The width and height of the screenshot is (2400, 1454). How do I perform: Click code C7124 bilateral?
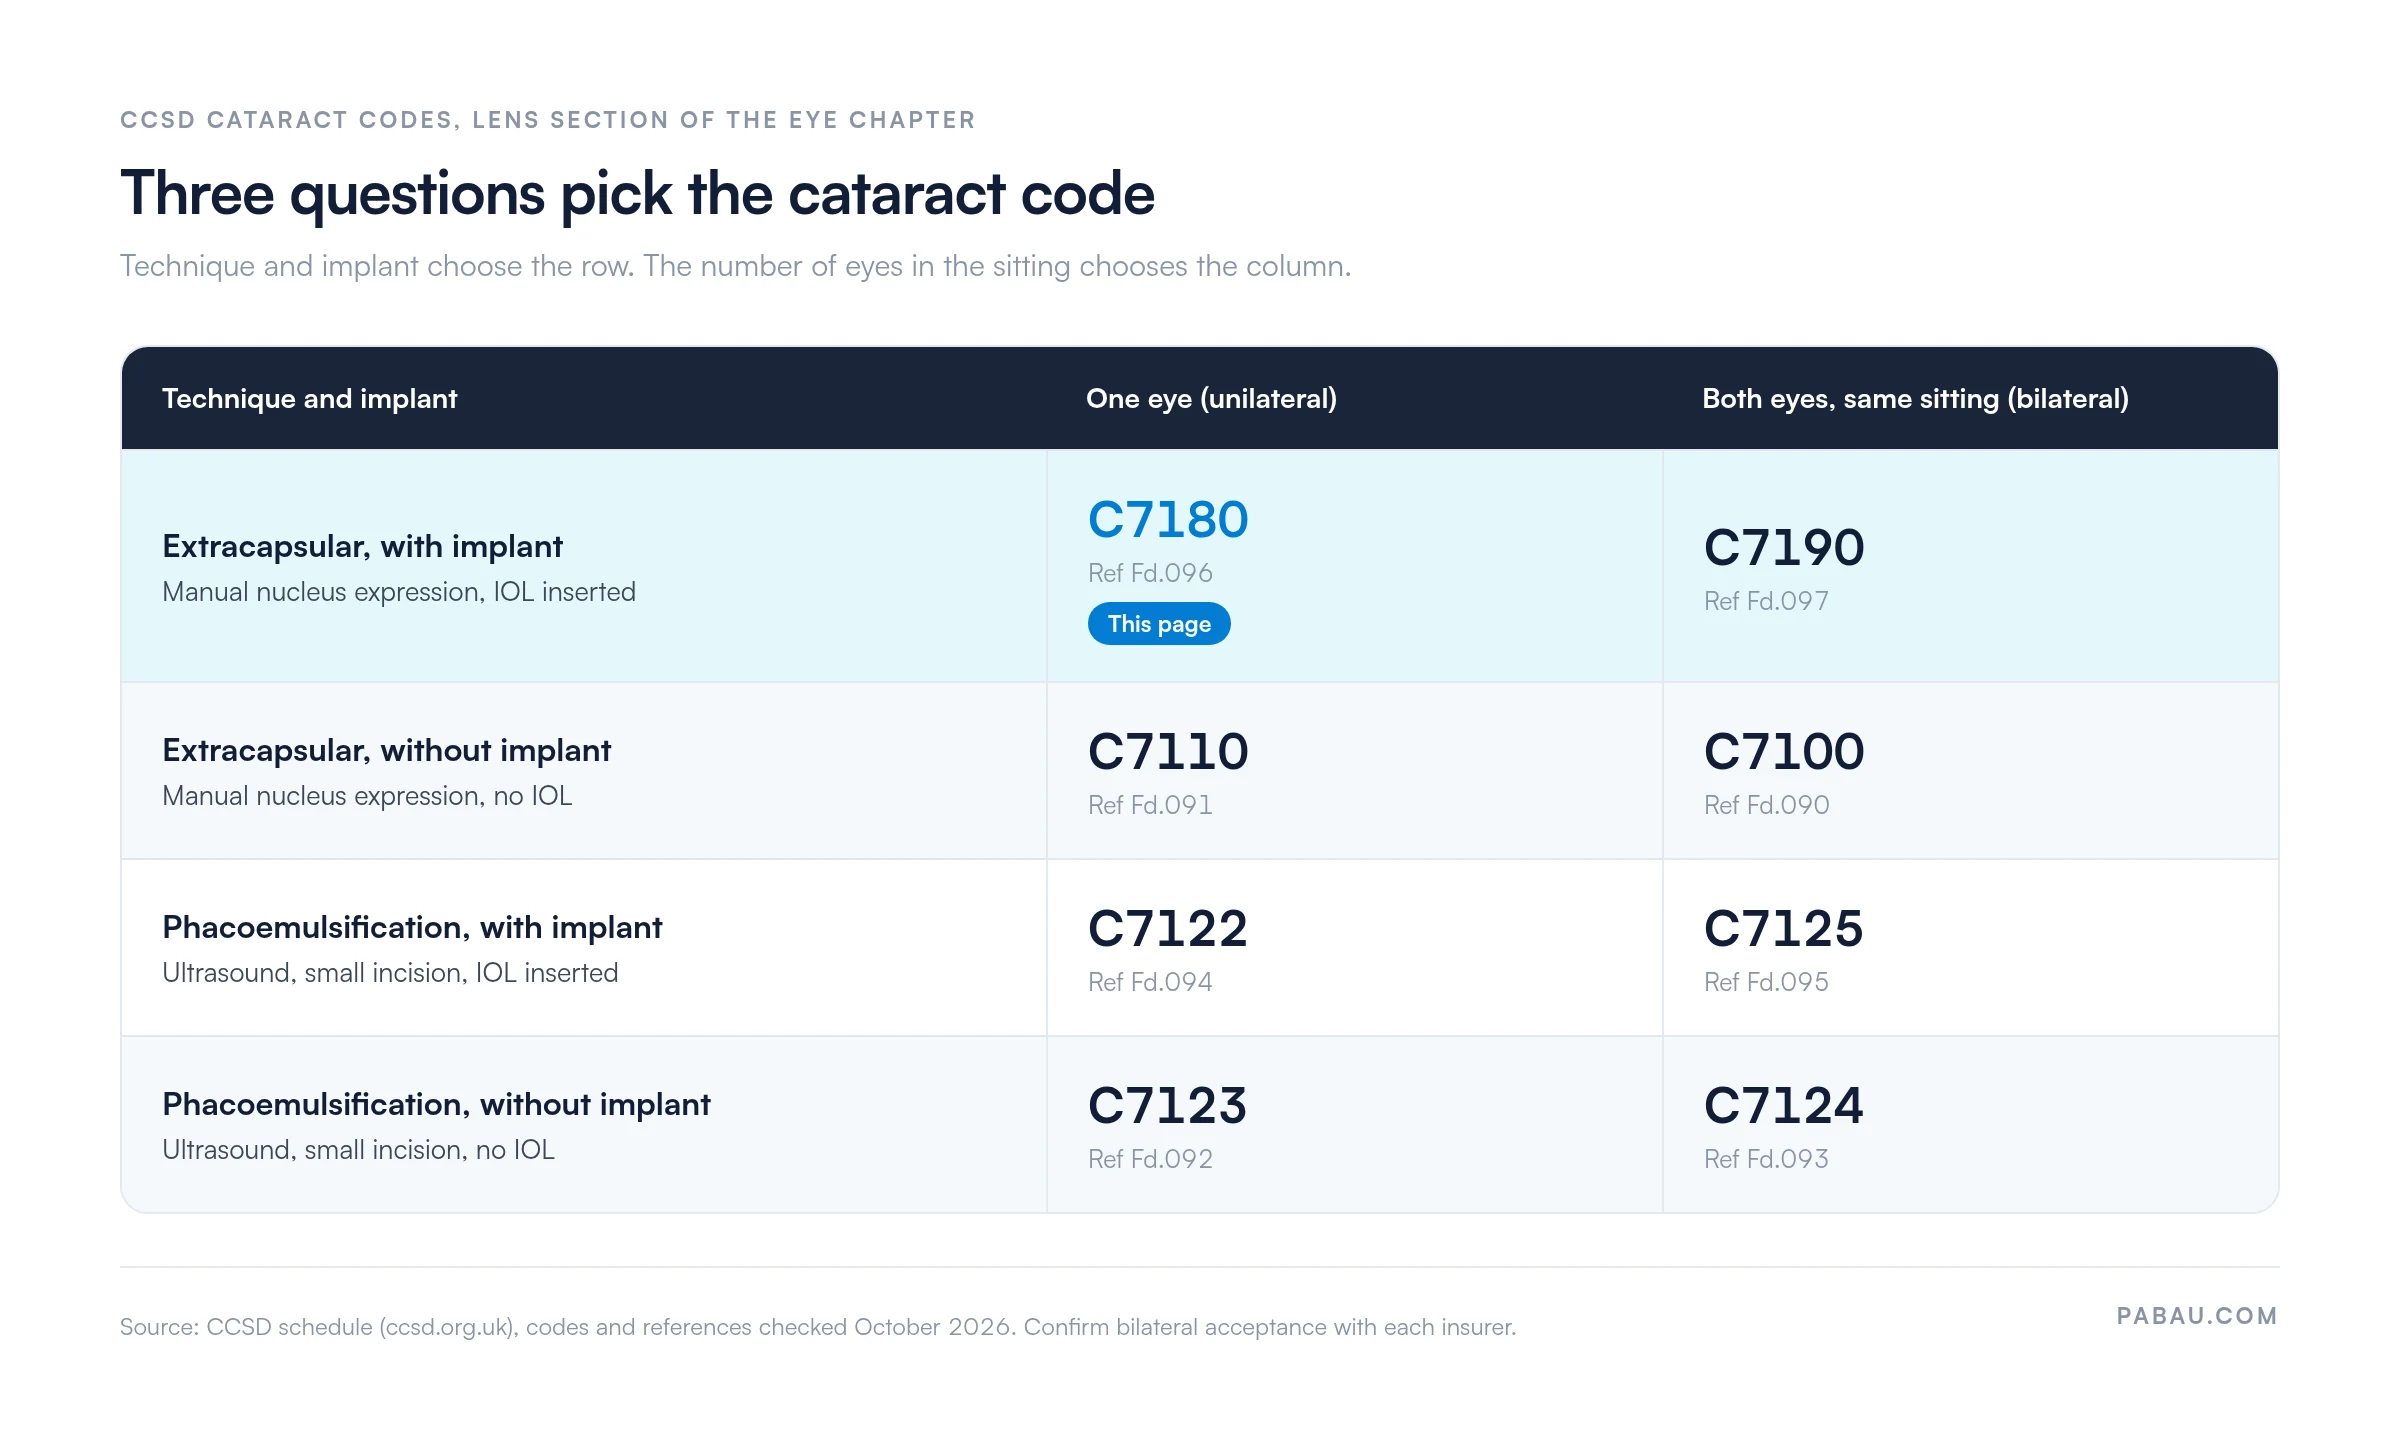[1784, 1105]
